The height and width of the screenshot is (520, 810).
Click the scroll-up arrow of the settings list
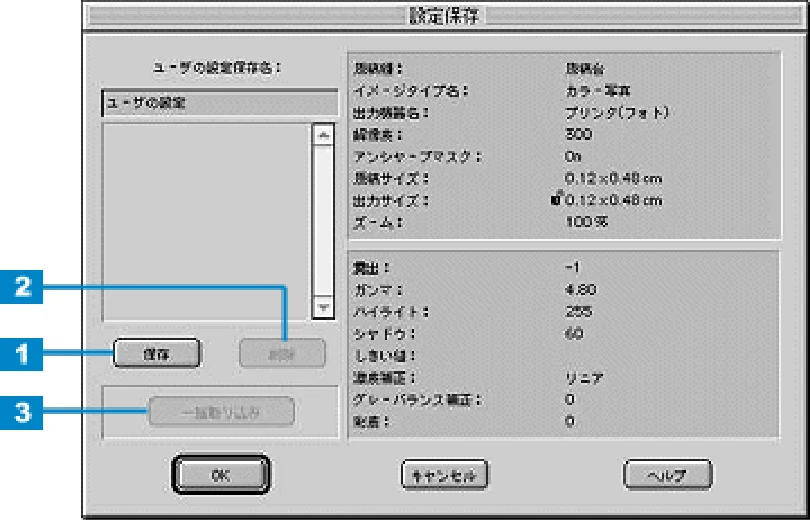pos(324,135)
